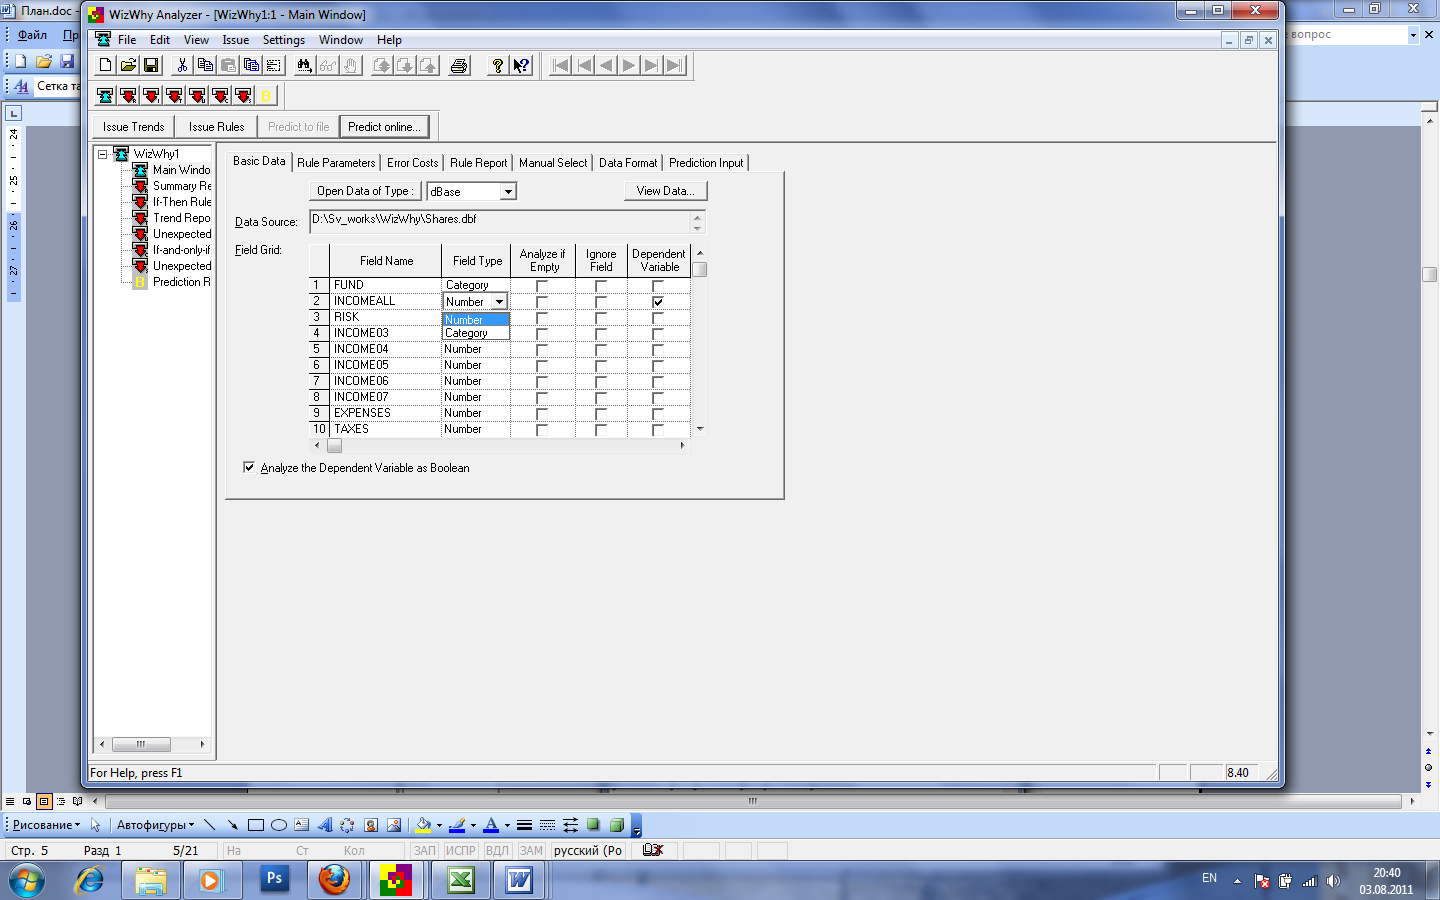
Task: Click the Copy icon in WizWhy toolbar
Action: (205, 65)
